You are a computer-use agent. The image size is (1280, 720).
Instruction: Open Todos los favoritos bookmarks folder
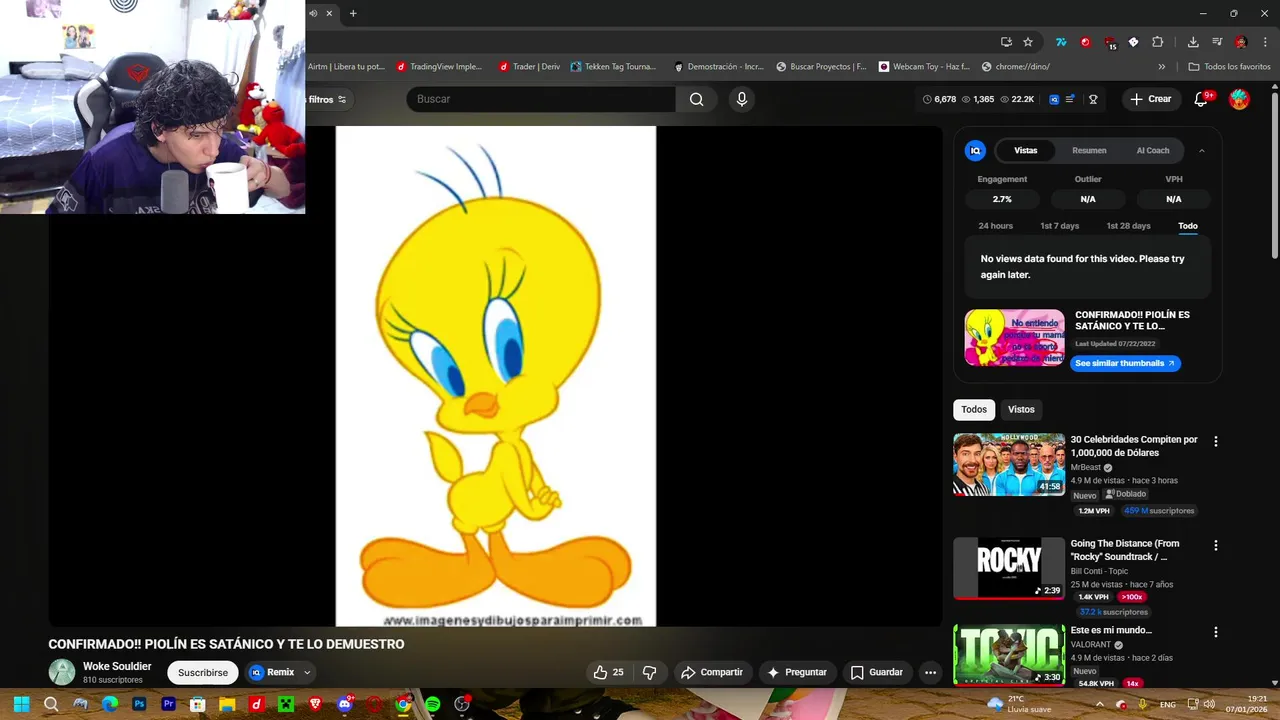tap(1229, 67)
